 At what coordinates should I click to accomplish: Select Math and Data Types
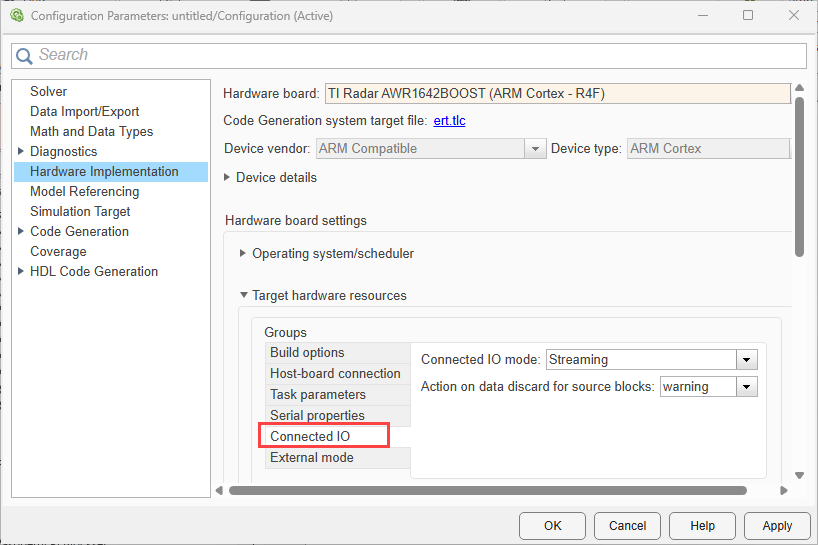point(91,131)
